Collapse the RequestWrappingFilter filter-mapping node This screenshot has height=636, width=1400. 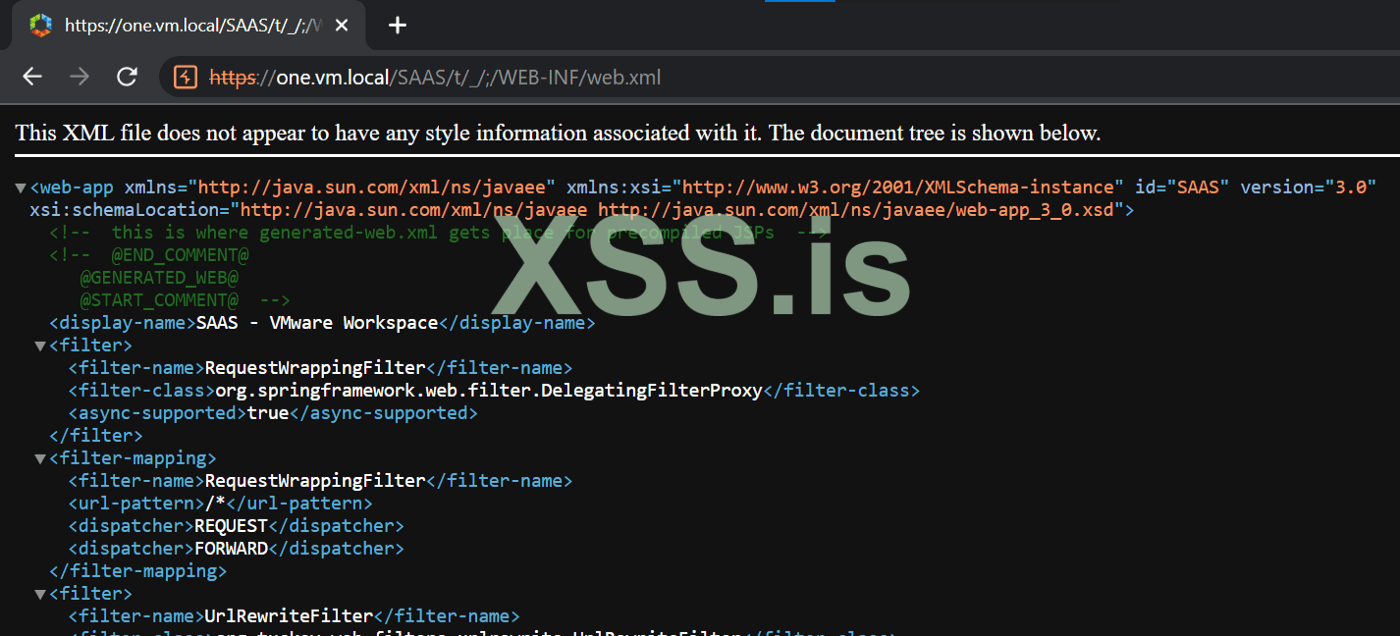tap(40, 459)
